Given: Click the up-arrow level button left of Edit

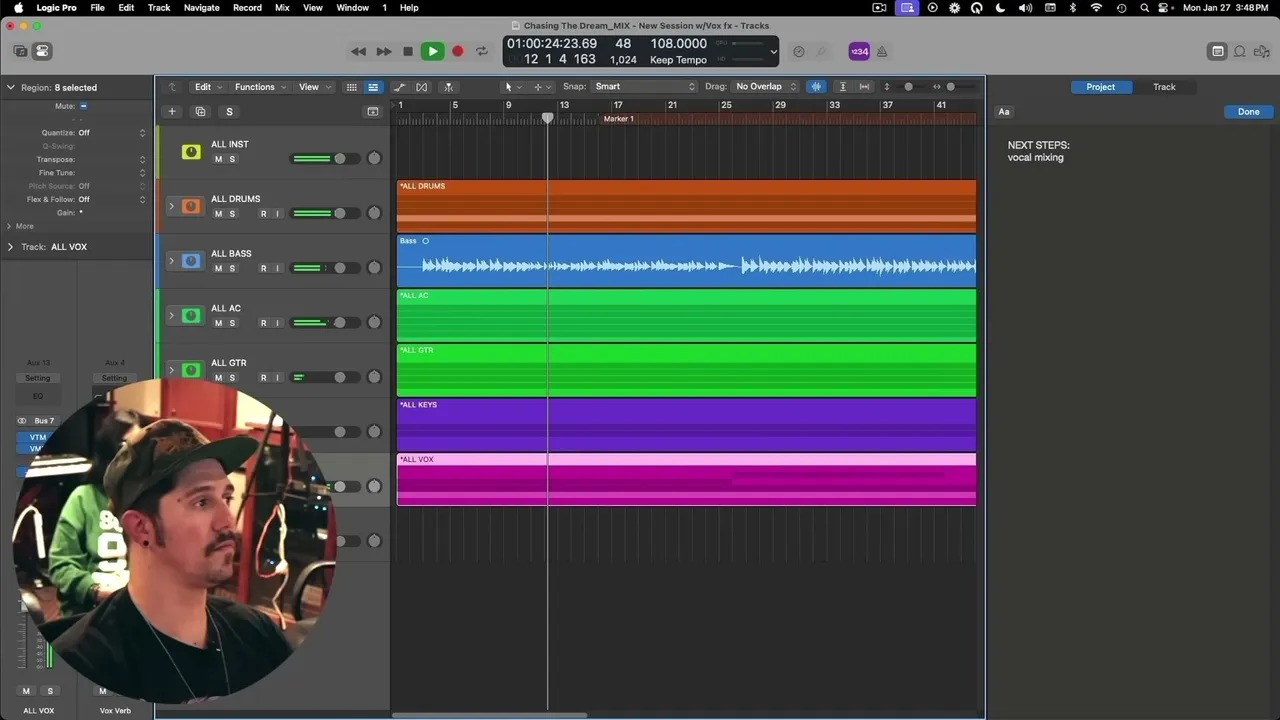Looking at the screenshot, I should click(x=172, y=87).
